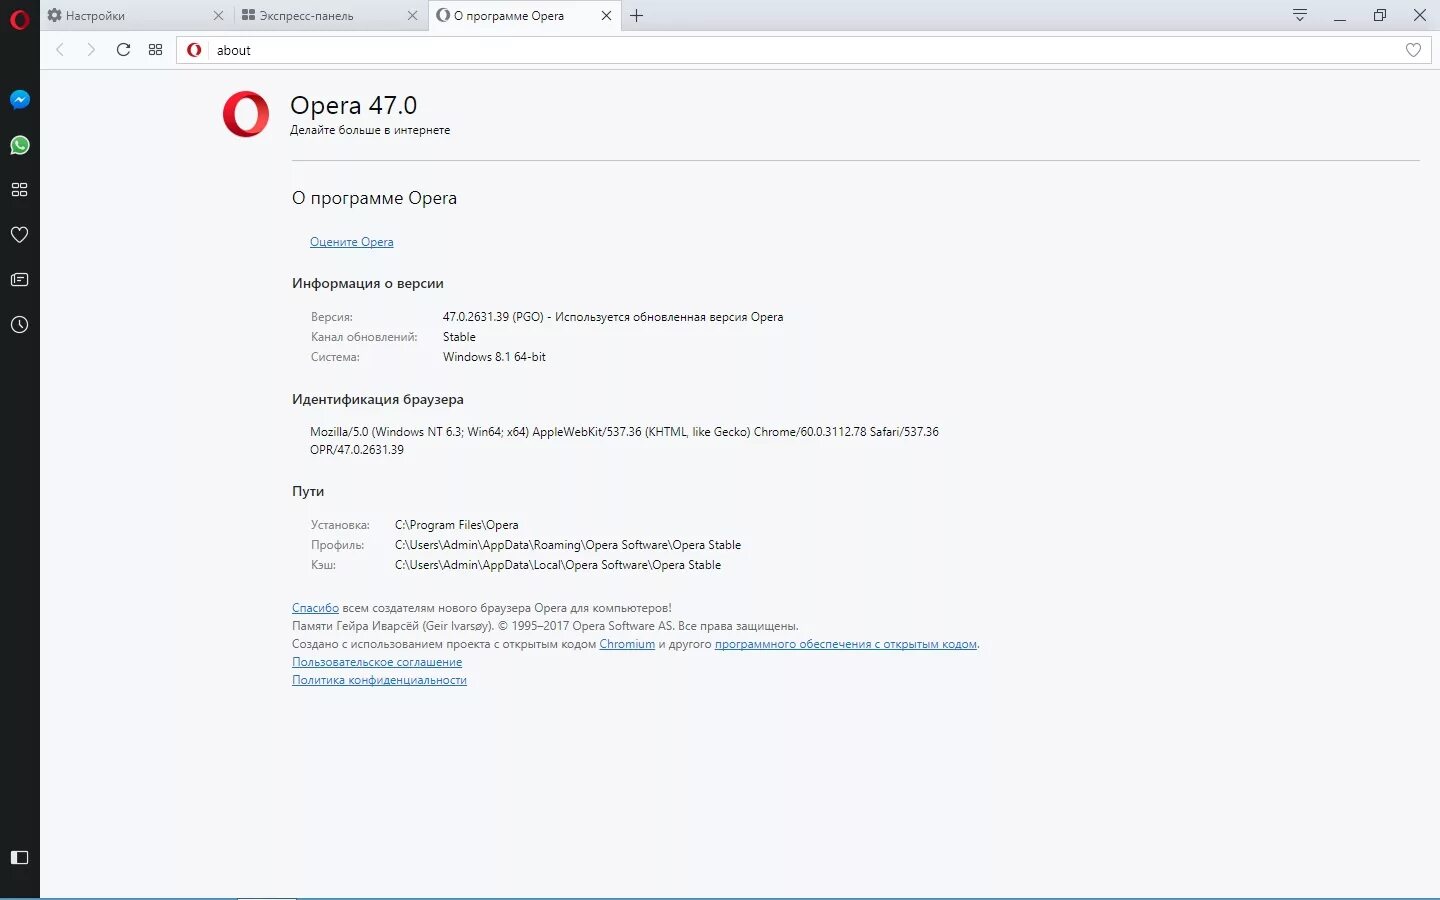
Task: Close the О программе Opera tab
Action: click(606, 15)
